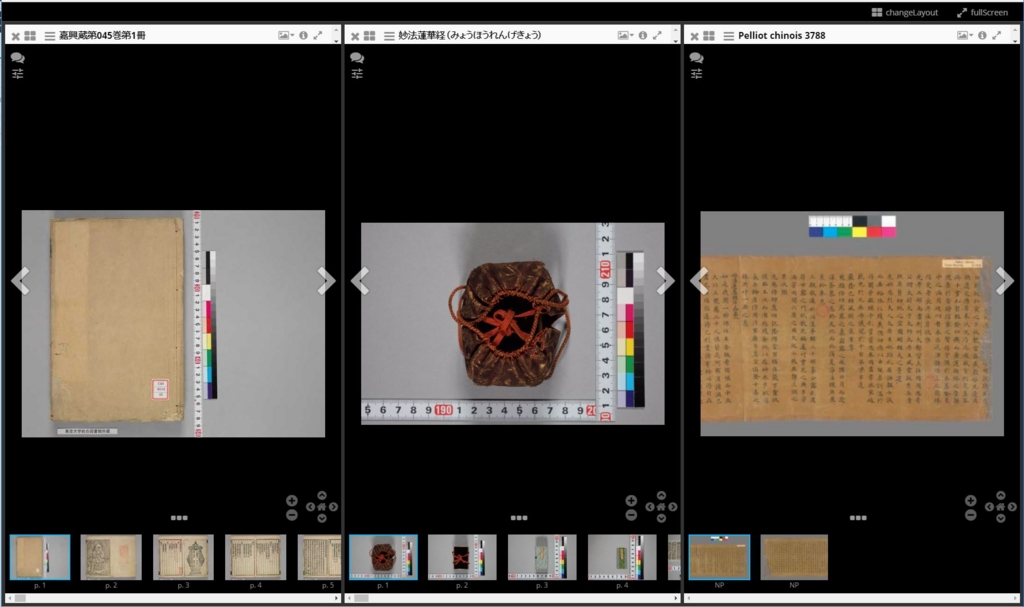1024x607 pixels.
Task: Toggle thumbnail strip three-dots handle in Pelliot window
Action: coord(858,517)
